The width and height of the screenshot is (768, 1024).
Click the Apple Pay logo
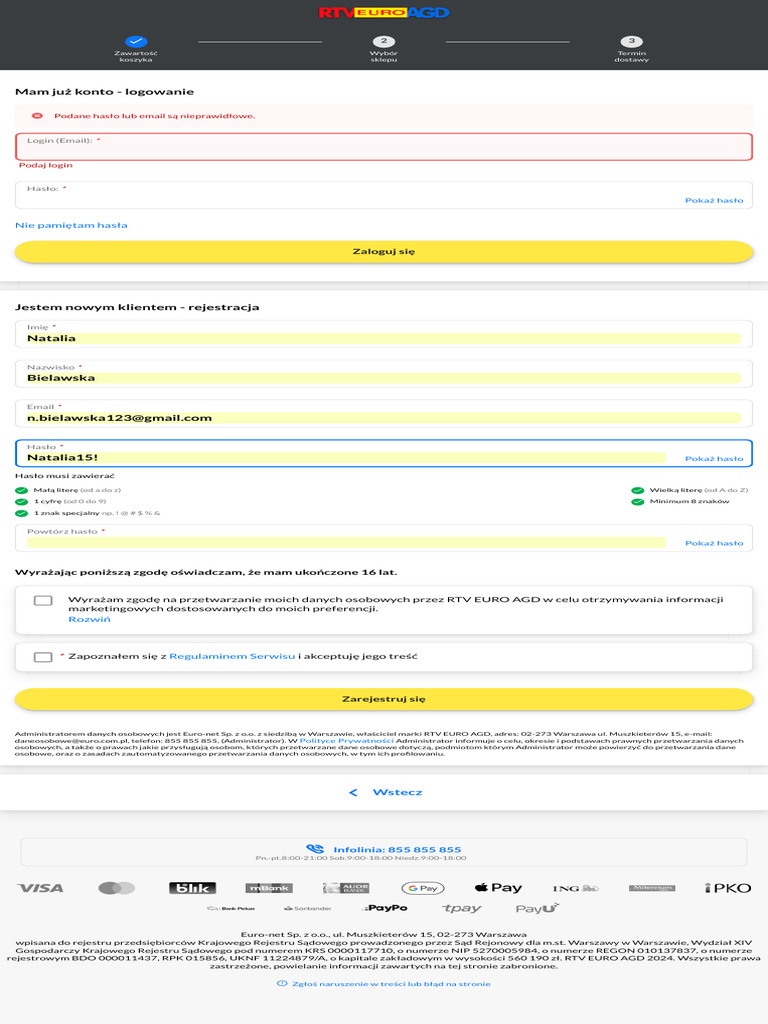pos(498,888)
